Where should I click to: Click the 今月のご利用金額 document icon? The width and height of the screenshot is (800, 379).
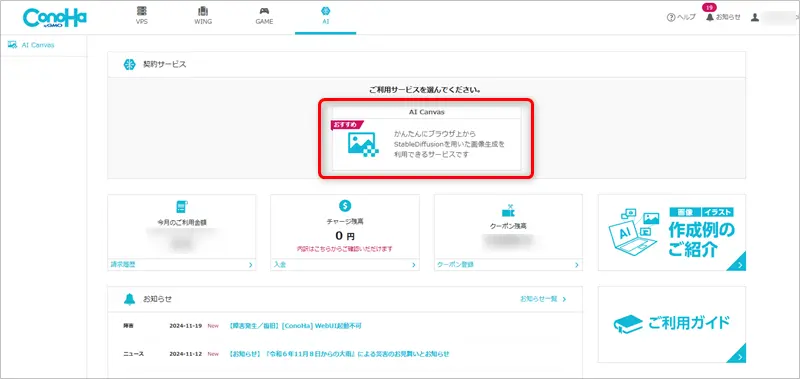pyautogui.click(x=182, y=207)
